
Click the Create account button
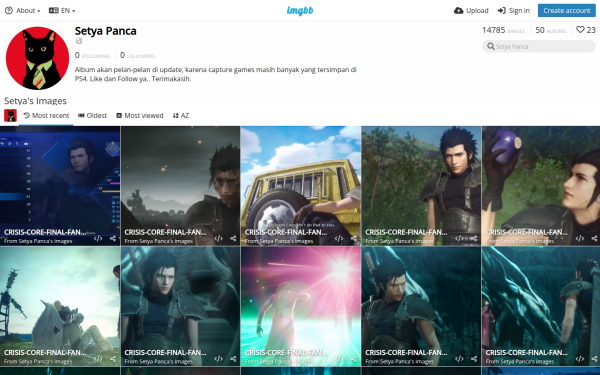coord(567,11)
